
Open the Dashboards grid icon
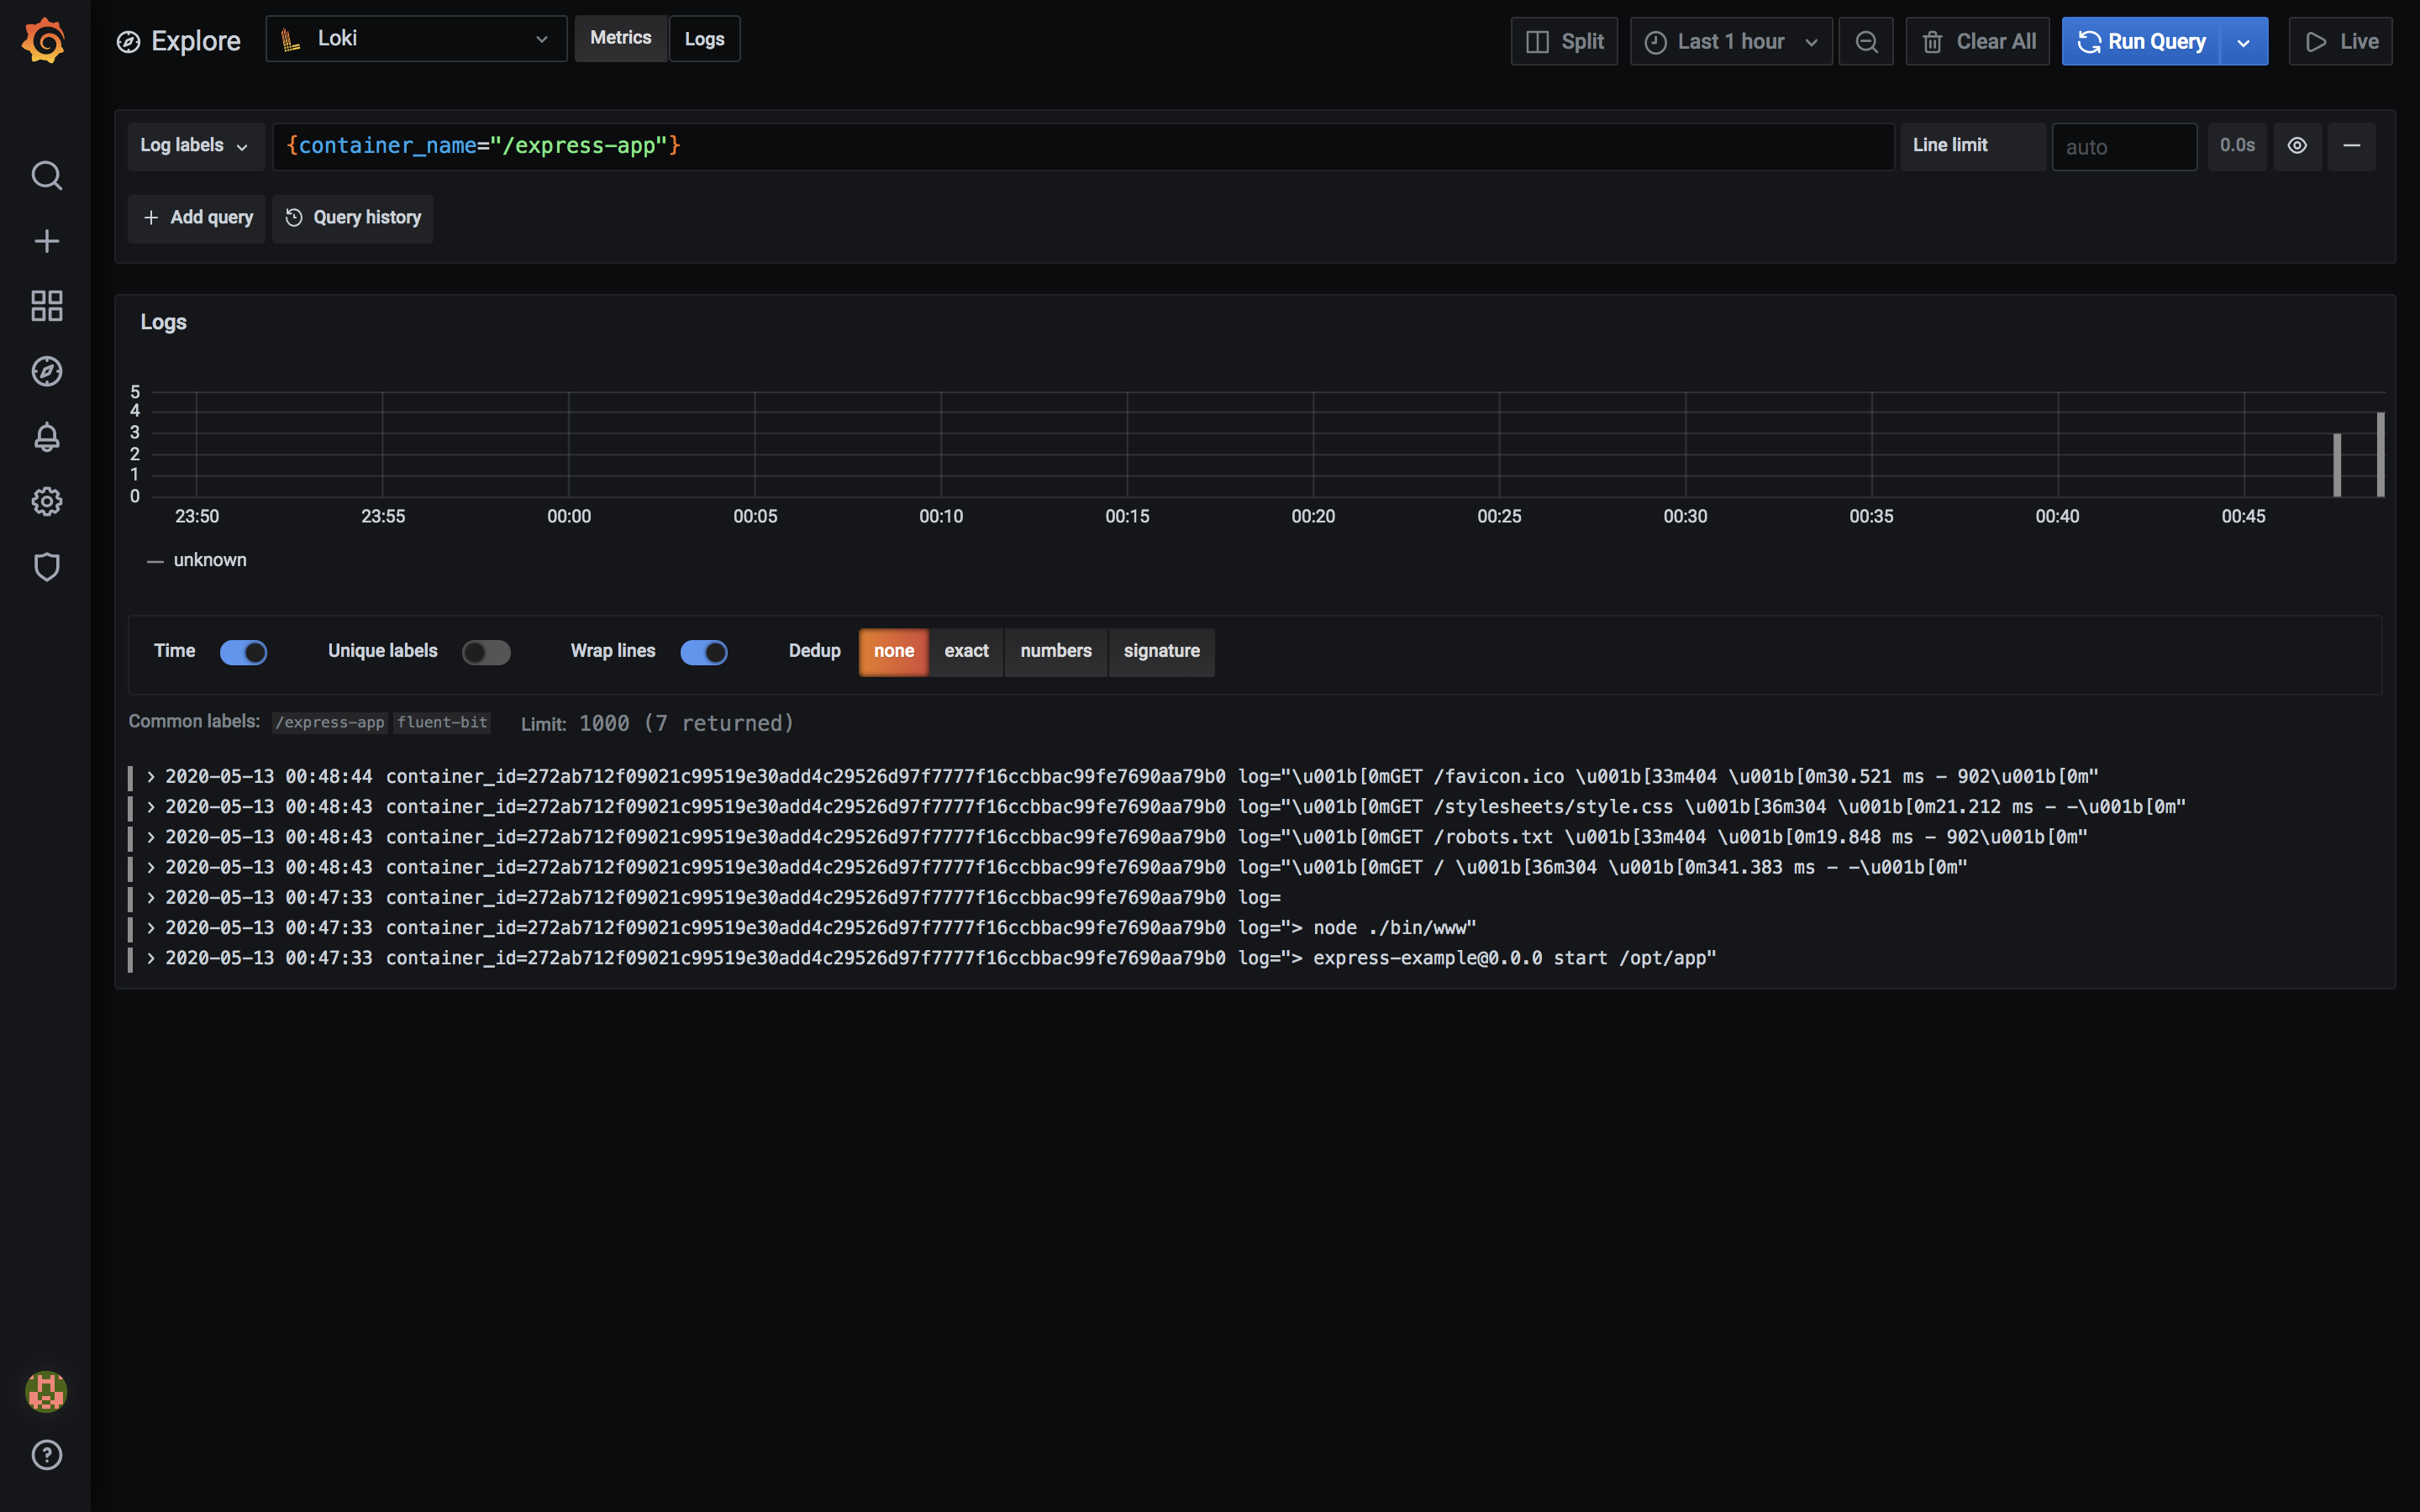point(46,306)
